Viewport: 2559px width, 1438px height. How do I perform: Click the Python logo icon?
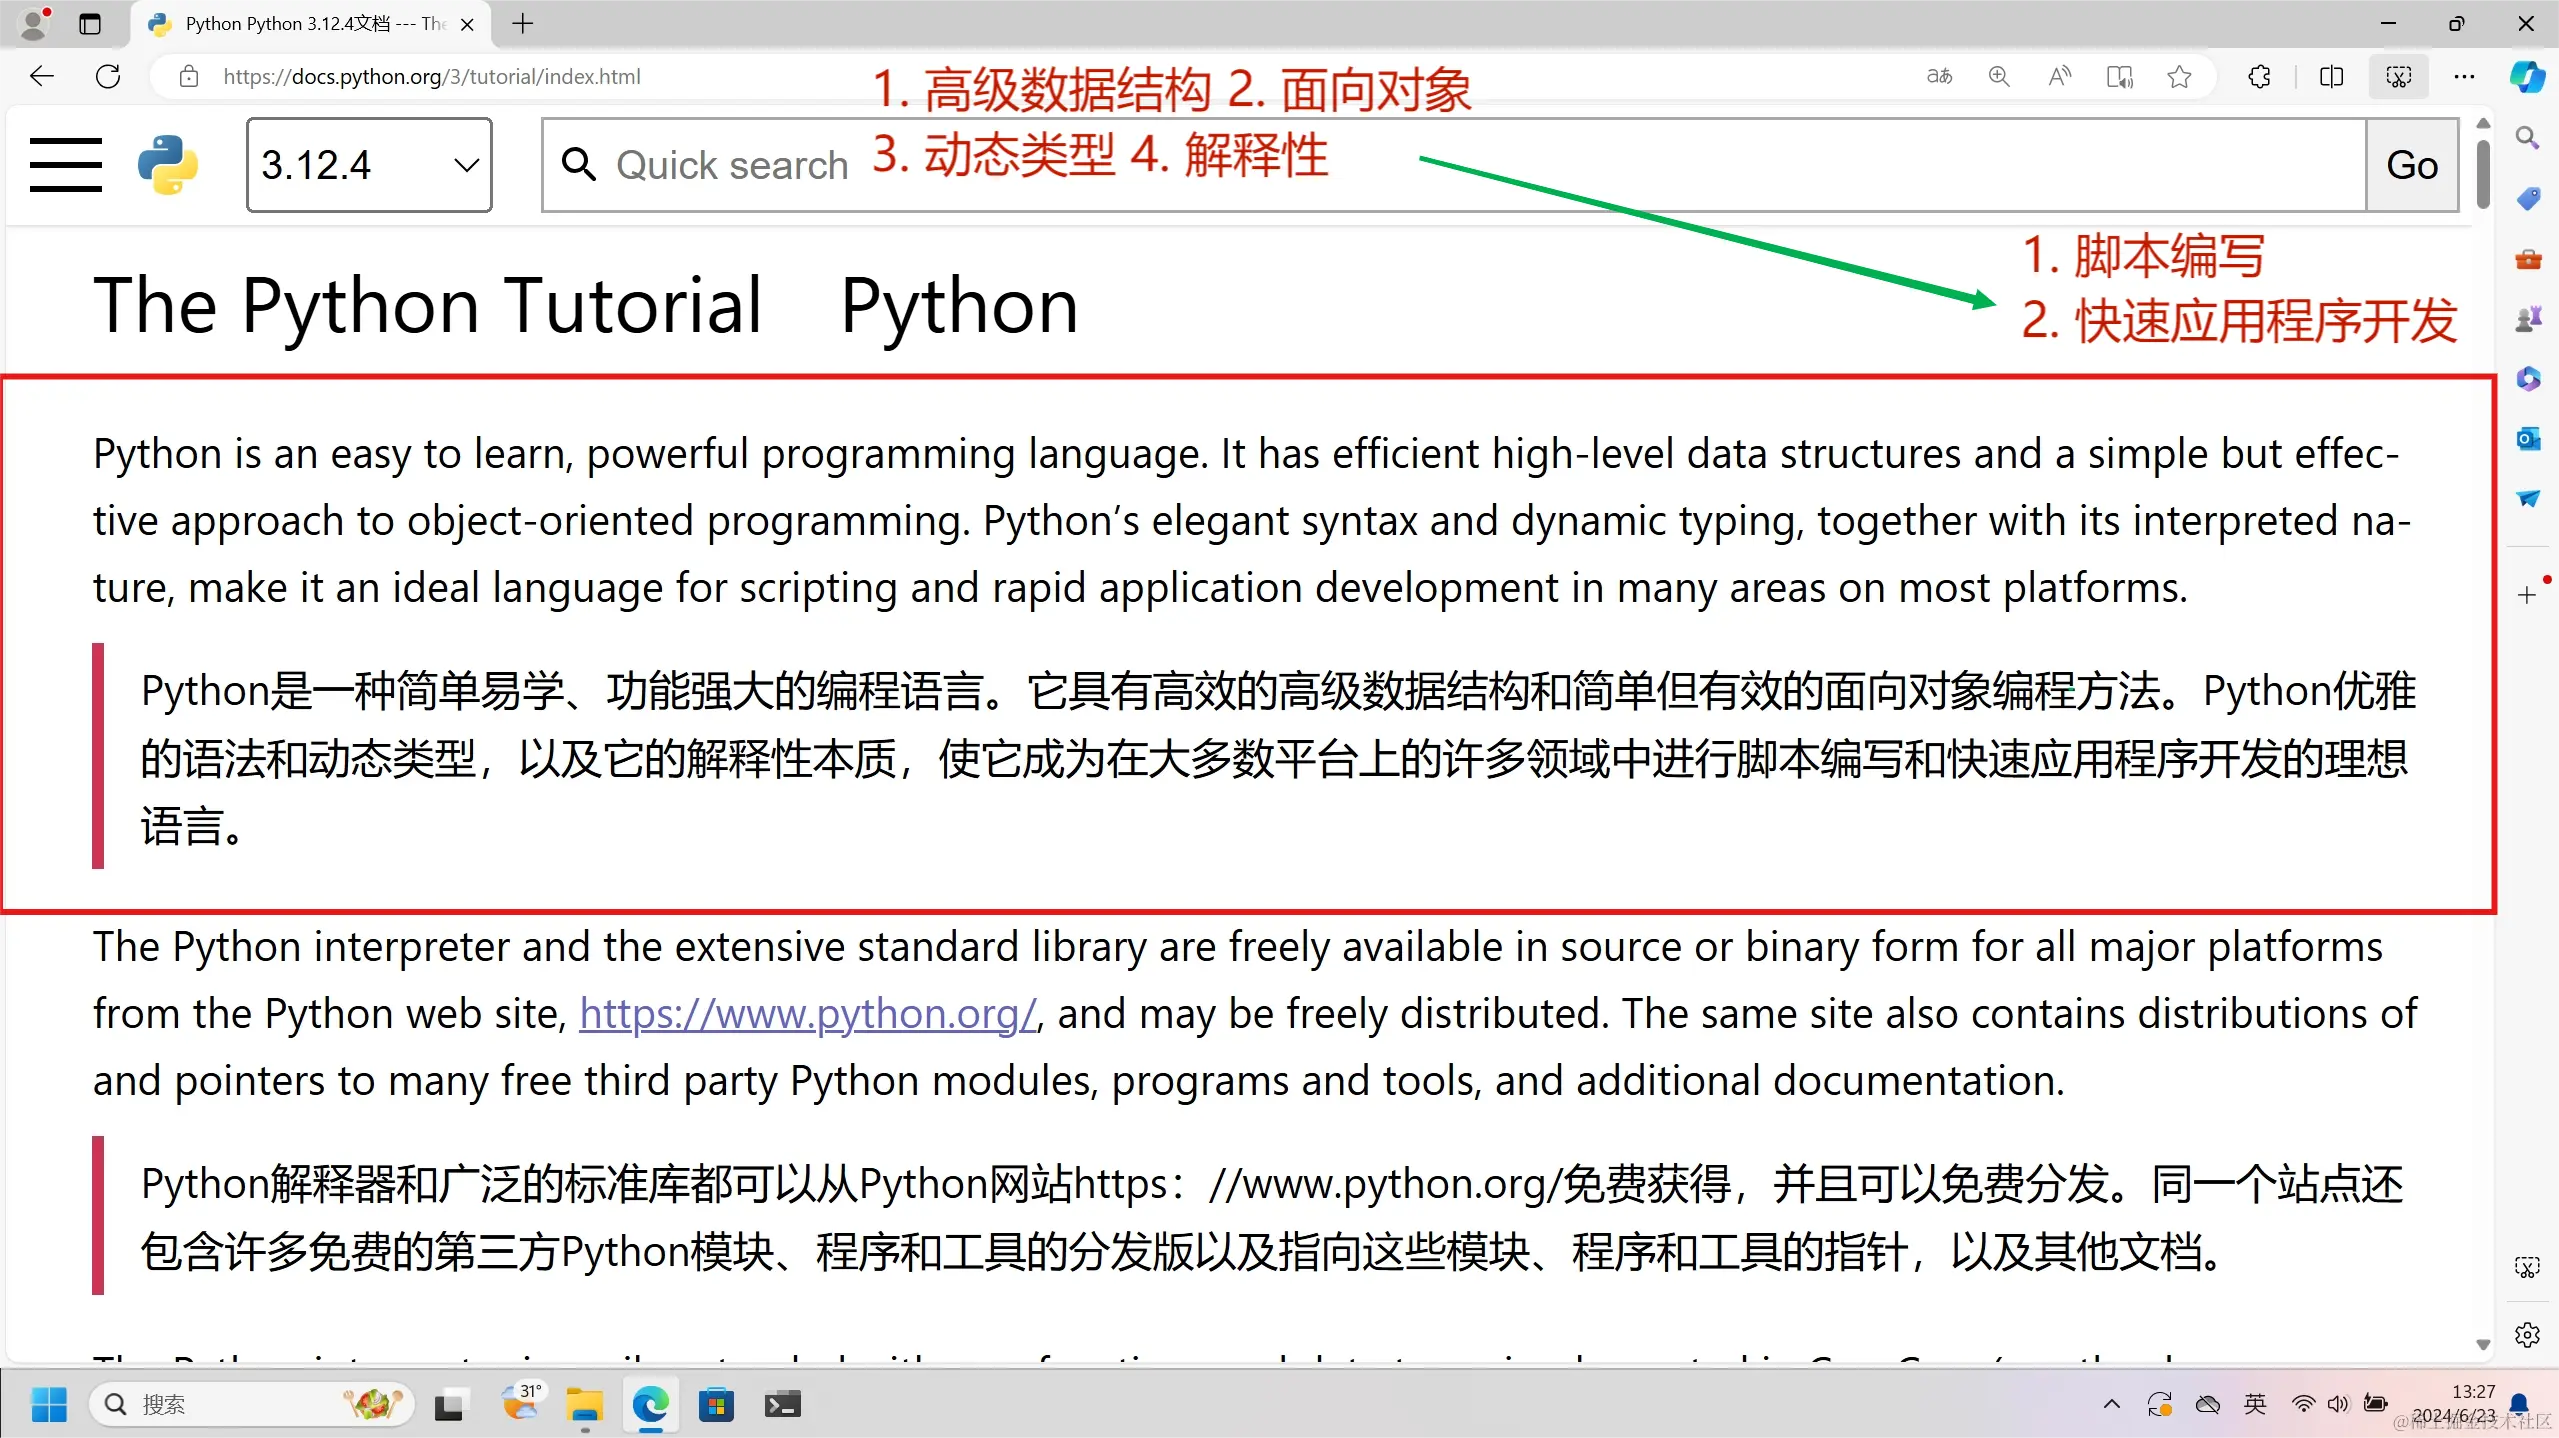click(x=168, y=165)
